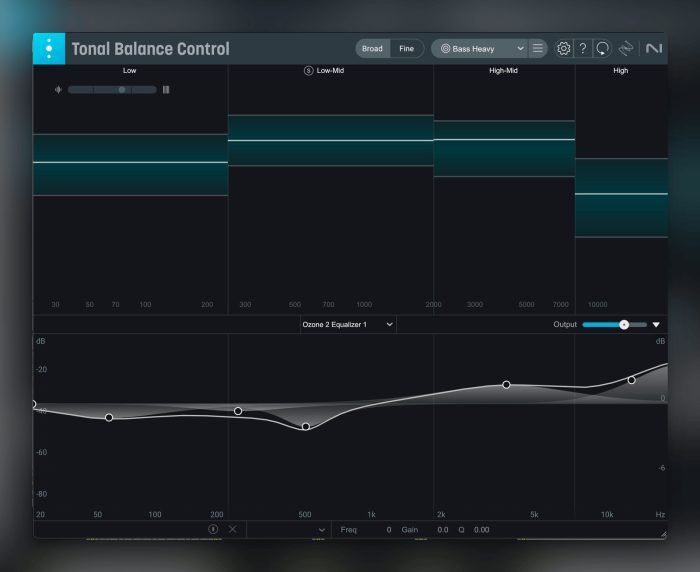Image resolution: width=700 pixels, height=572 pixels.
Task: Select the EQ node near 500 Hz
Action: point(306,427)
